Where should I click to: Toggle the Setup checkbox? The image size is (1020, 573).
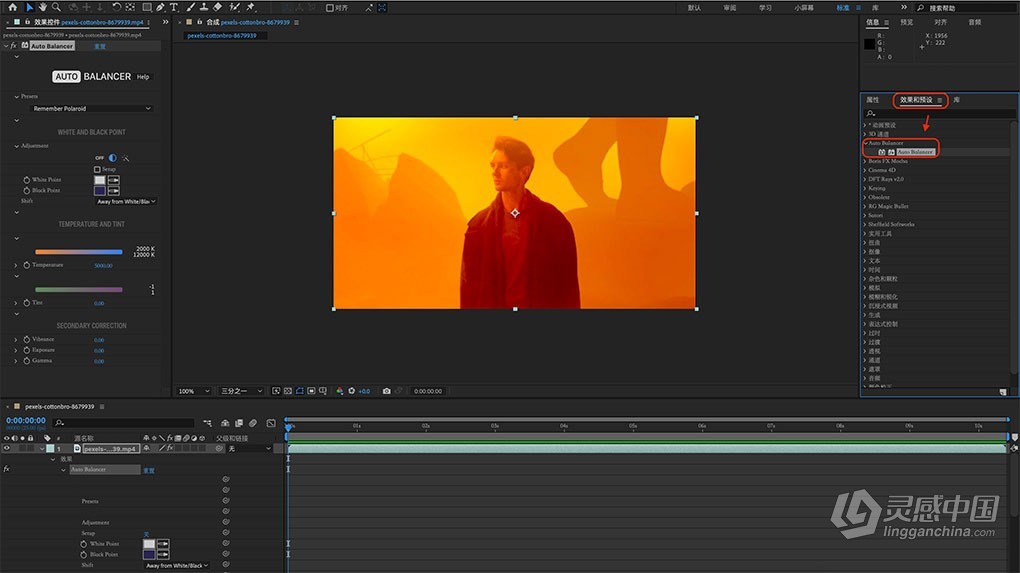[x=97, y=169]
